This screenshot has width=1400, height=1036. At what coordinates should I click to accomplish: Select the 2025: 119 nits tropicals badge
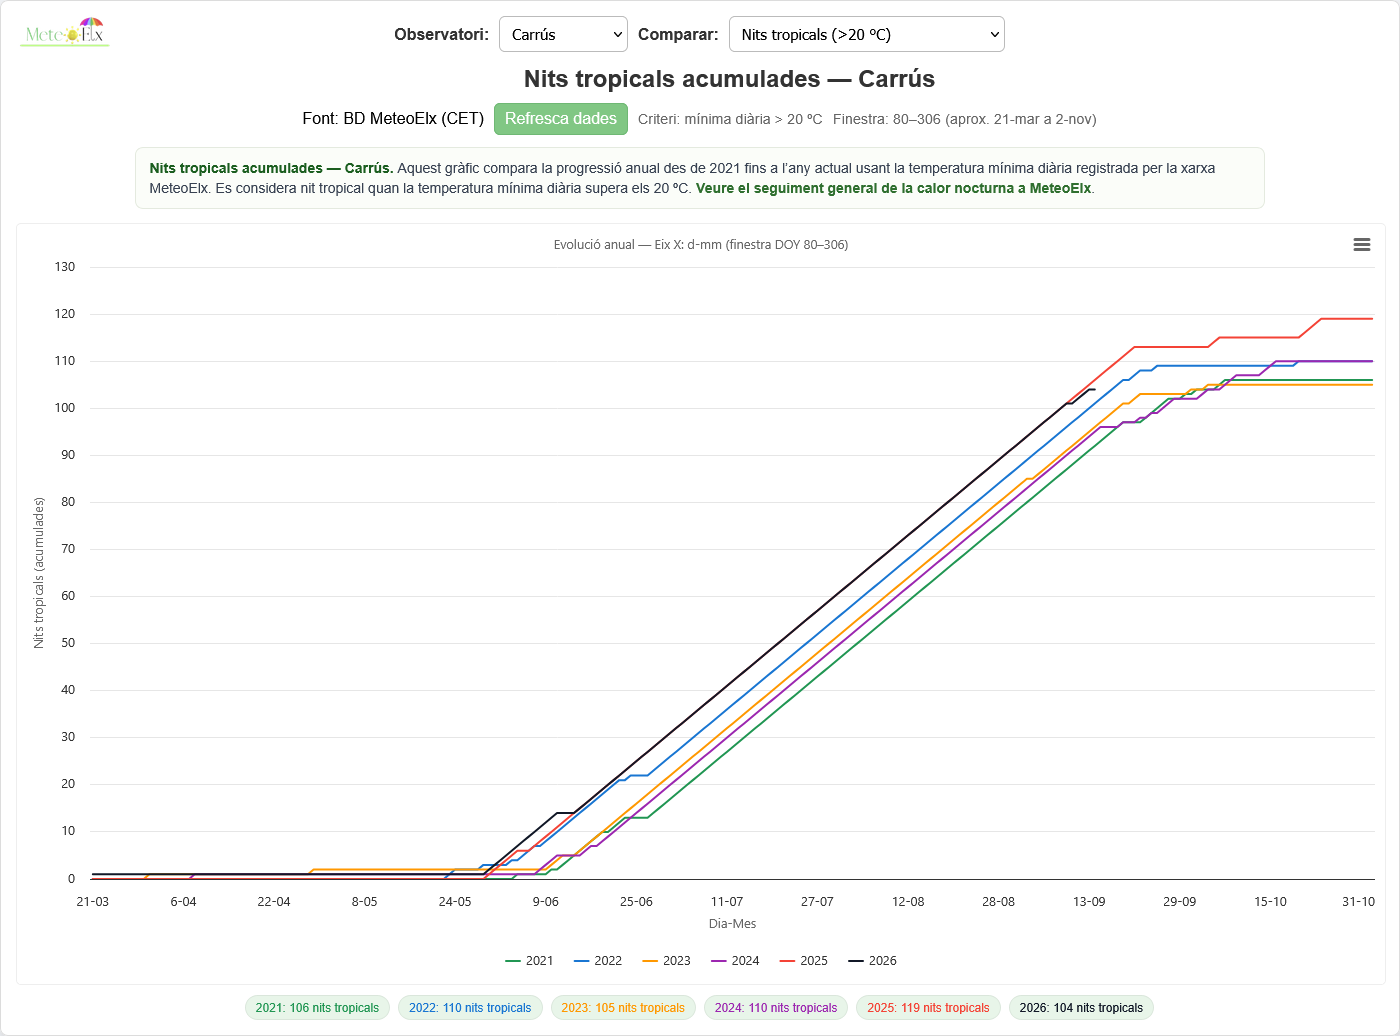[928, 1008]
